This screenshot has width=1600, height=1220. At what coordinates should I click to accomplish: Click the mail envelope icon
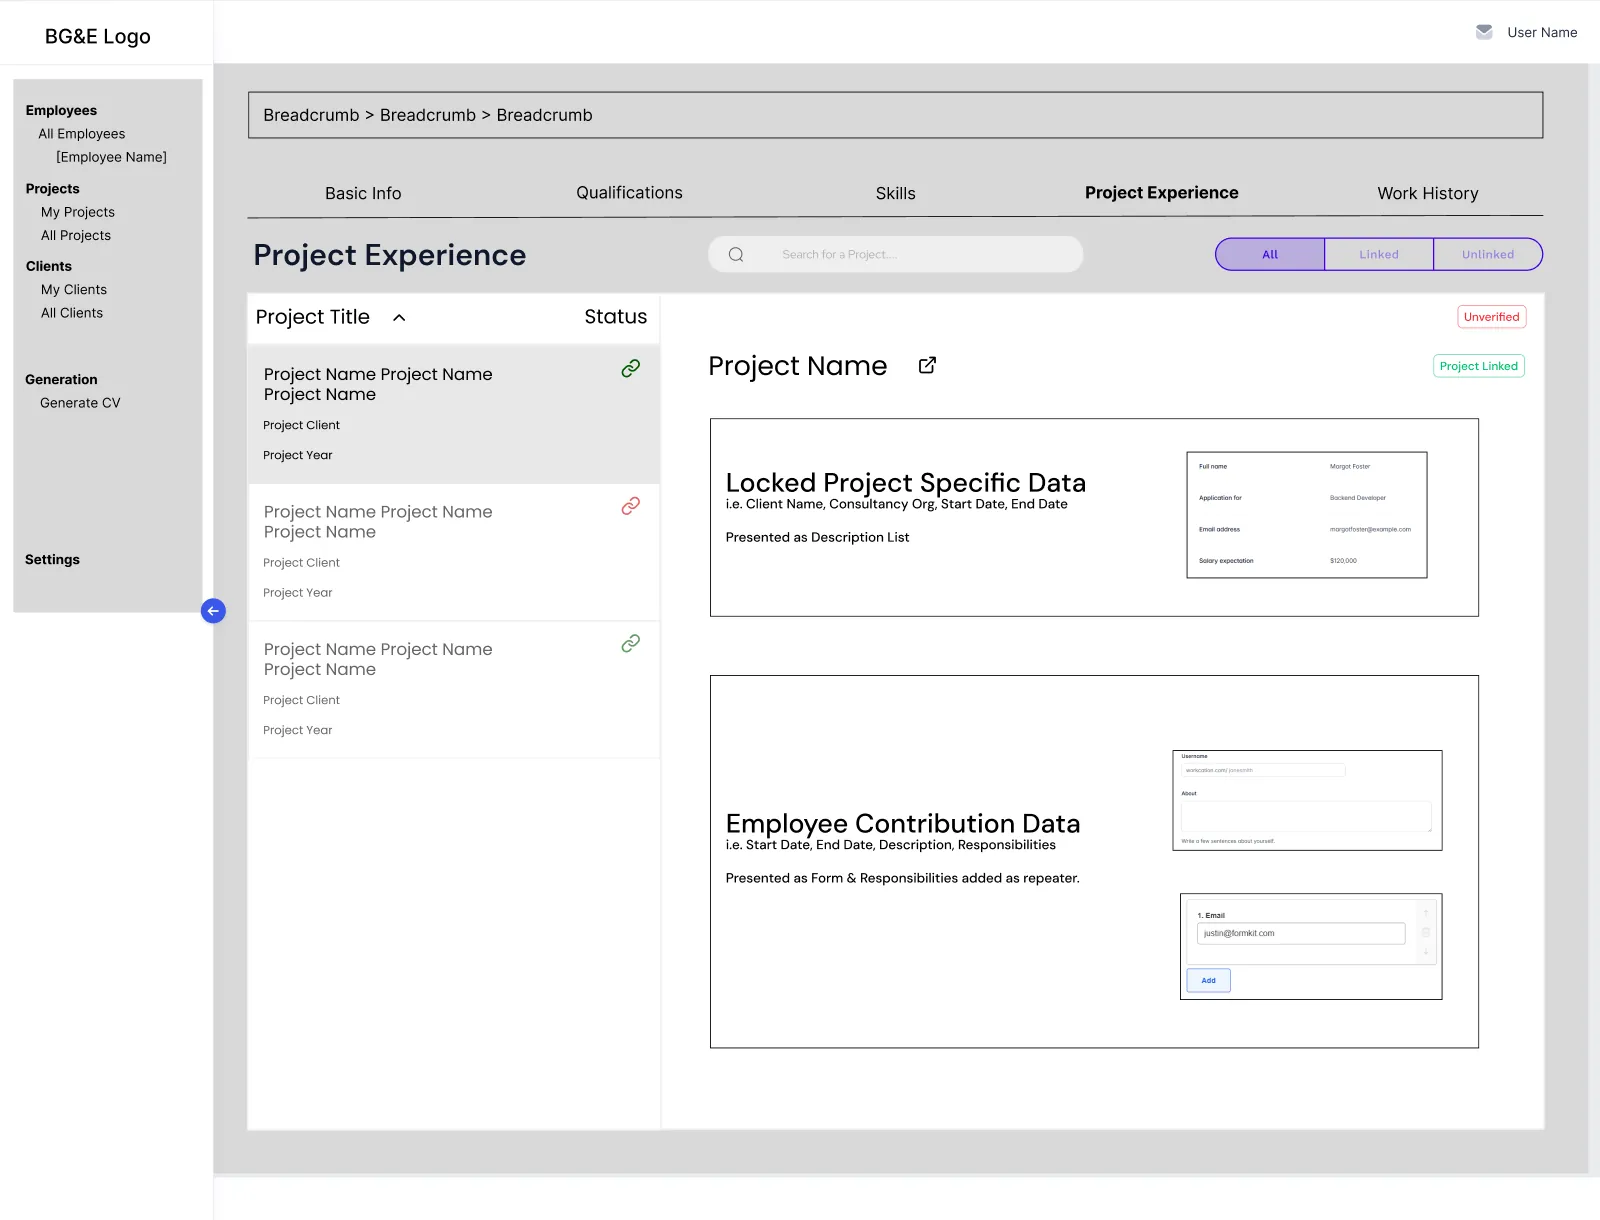pos(1484,32)
